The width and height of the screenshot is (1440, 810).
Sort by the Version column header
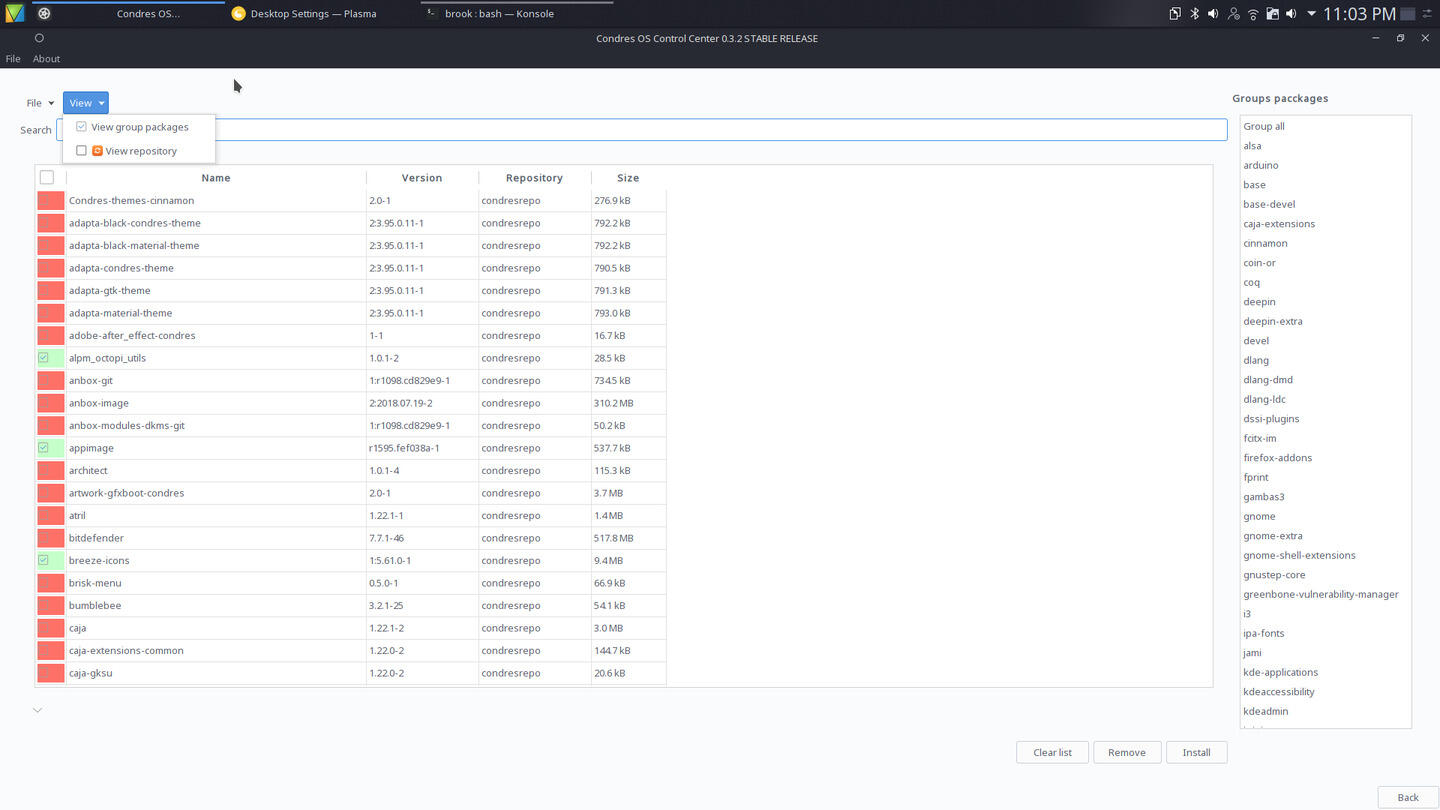422,178
